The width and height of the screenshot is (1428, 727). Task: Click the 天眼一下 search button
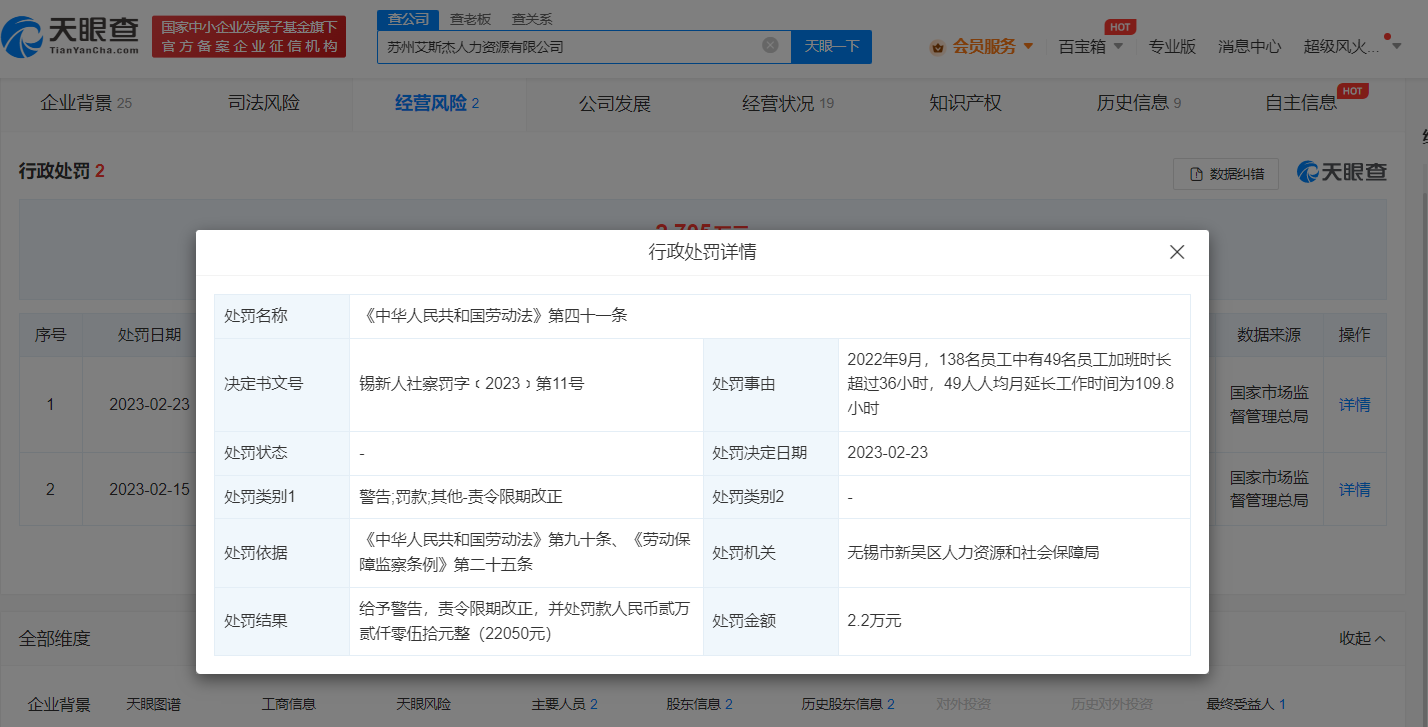[x=831, y=46]
